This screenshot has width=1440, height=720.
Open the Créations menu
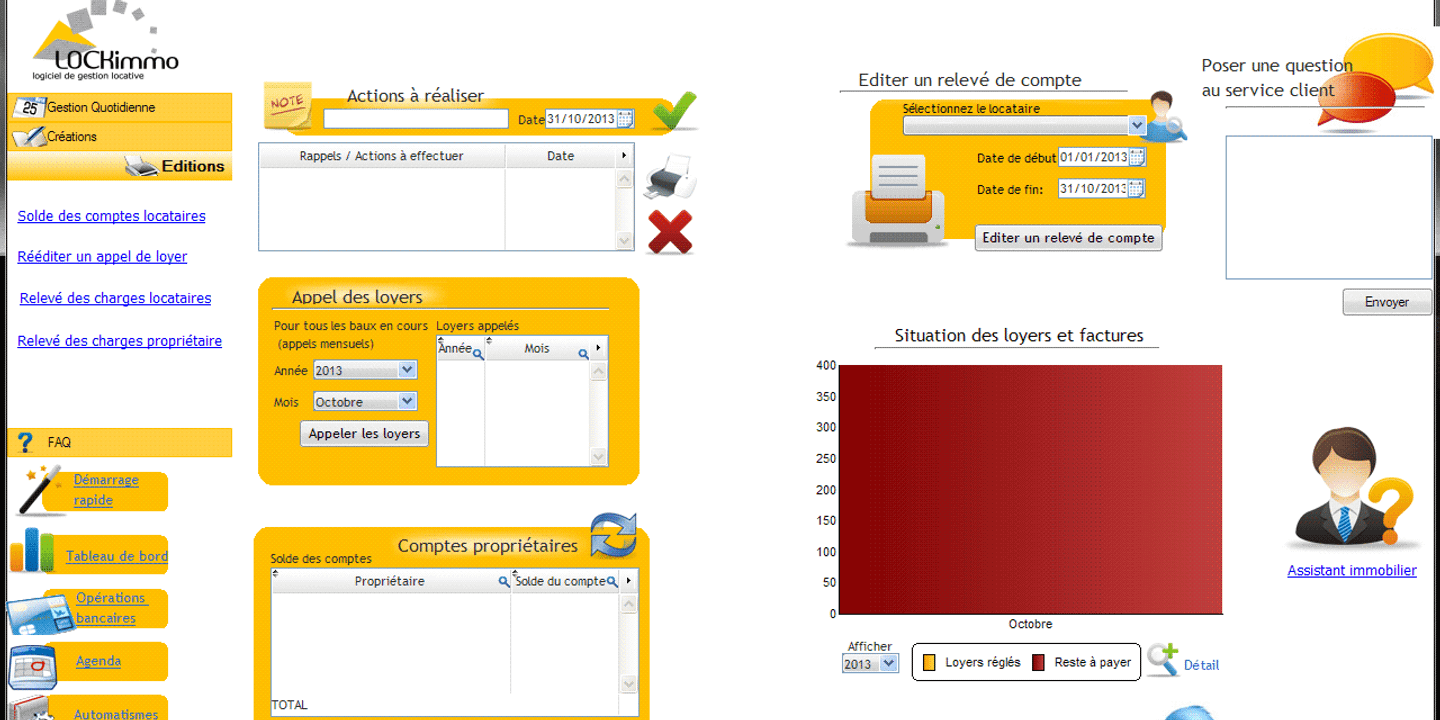pyautogui.click(x=119, y=136)
